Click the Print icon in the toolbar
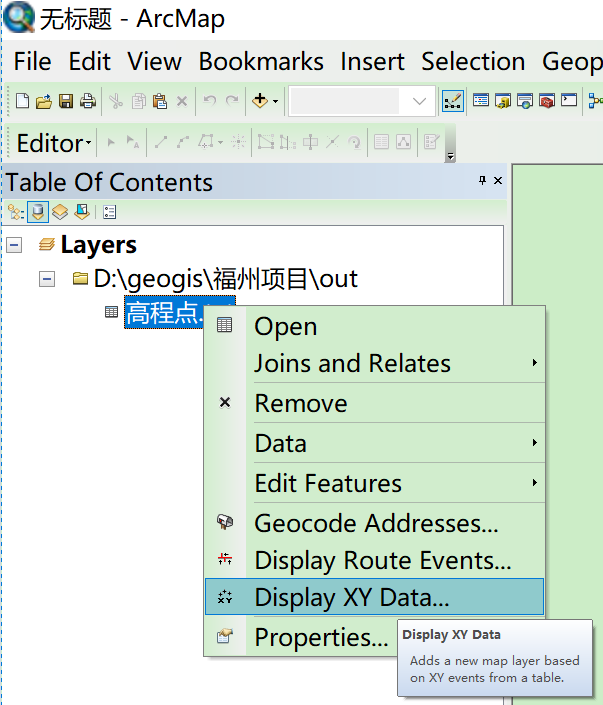This screenshot has height=705, width=603. [x=88, y=101]
